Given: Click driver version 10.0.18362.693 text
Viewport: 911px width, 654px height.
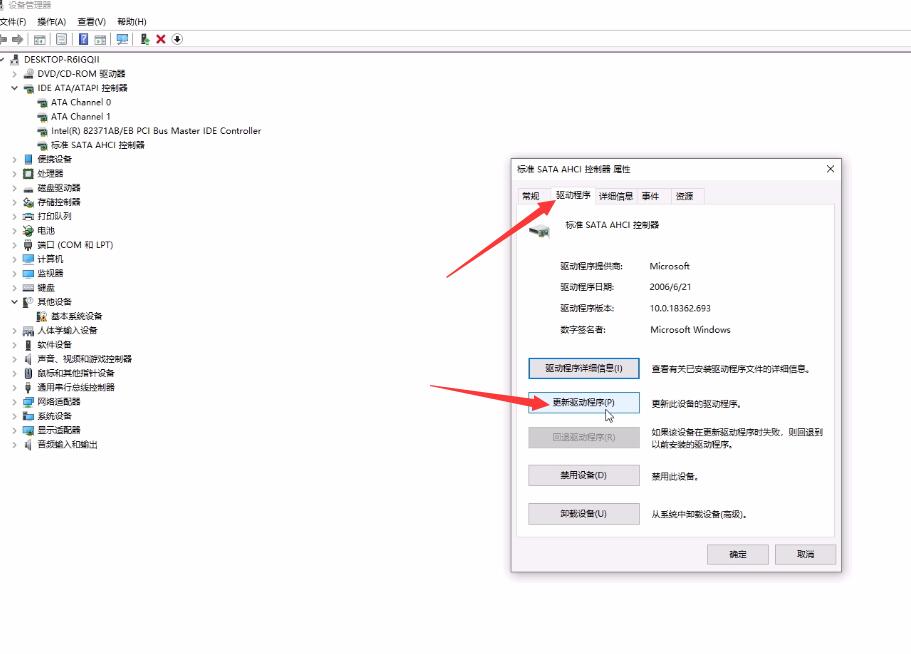Looking at the screenshot, I should (680, 308).
